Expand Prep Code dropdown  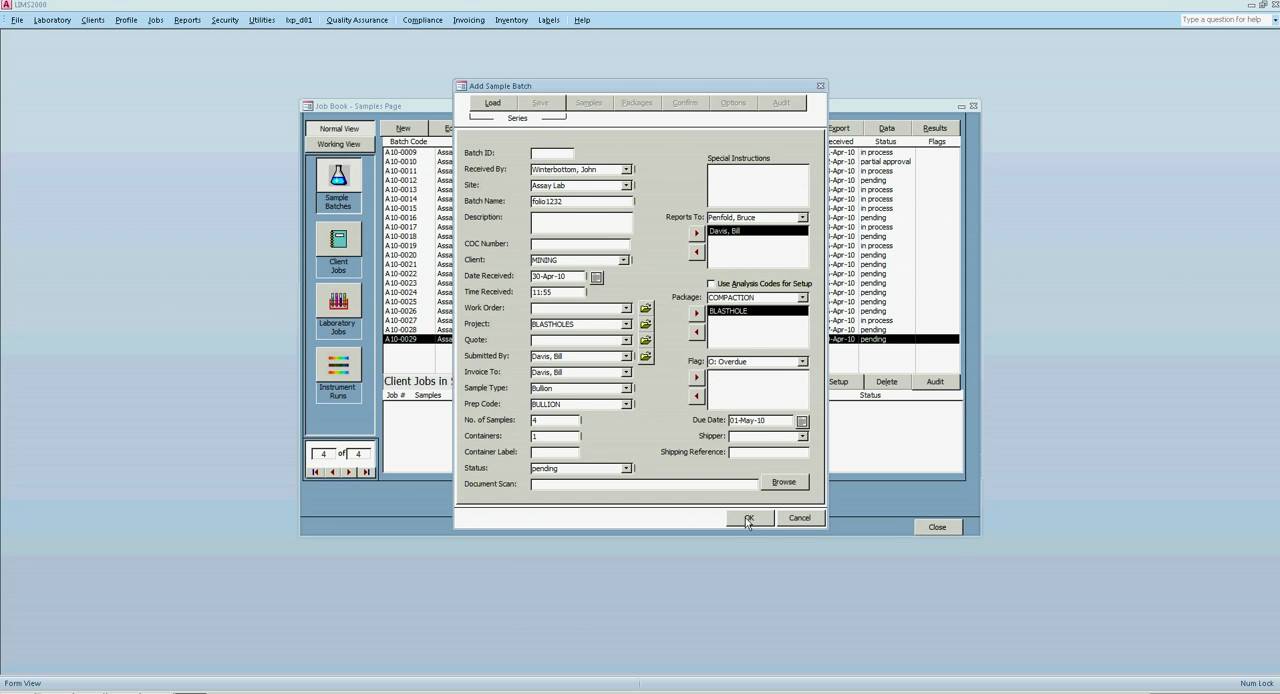tap(626, 404)
